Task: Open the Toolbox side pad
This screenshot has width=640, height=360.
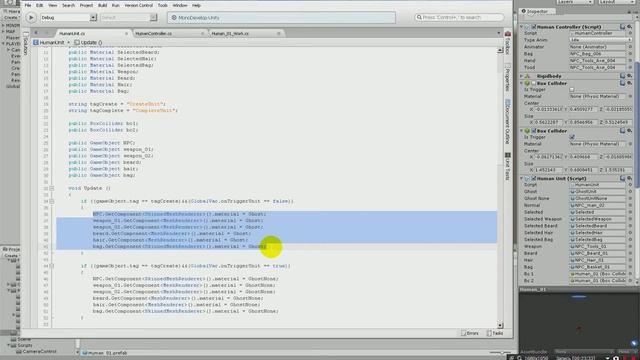Action: pos(507,43)
